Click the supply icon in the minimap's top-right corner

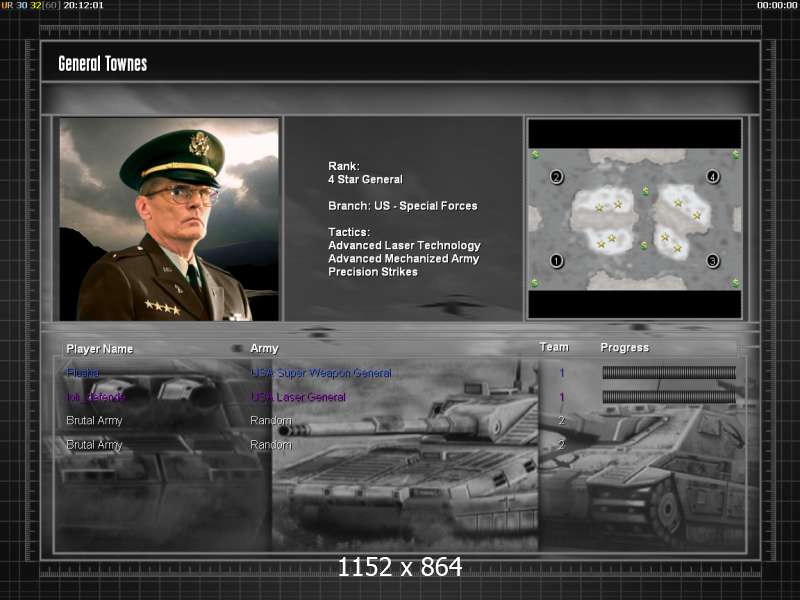735,154
